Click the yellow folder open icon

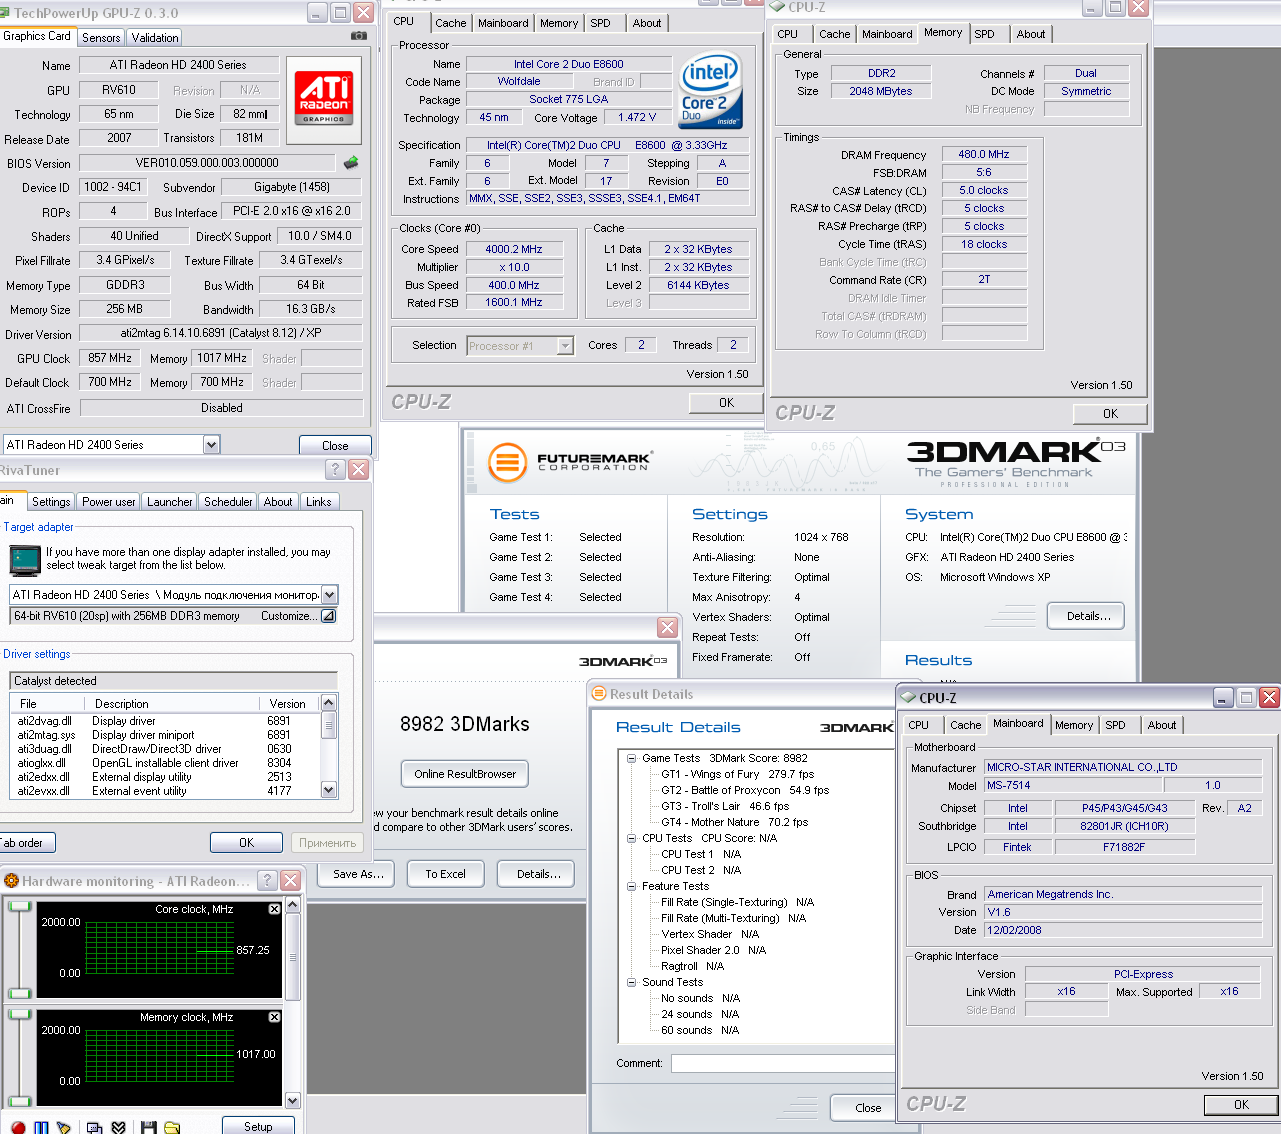(x=172, y=1128)
